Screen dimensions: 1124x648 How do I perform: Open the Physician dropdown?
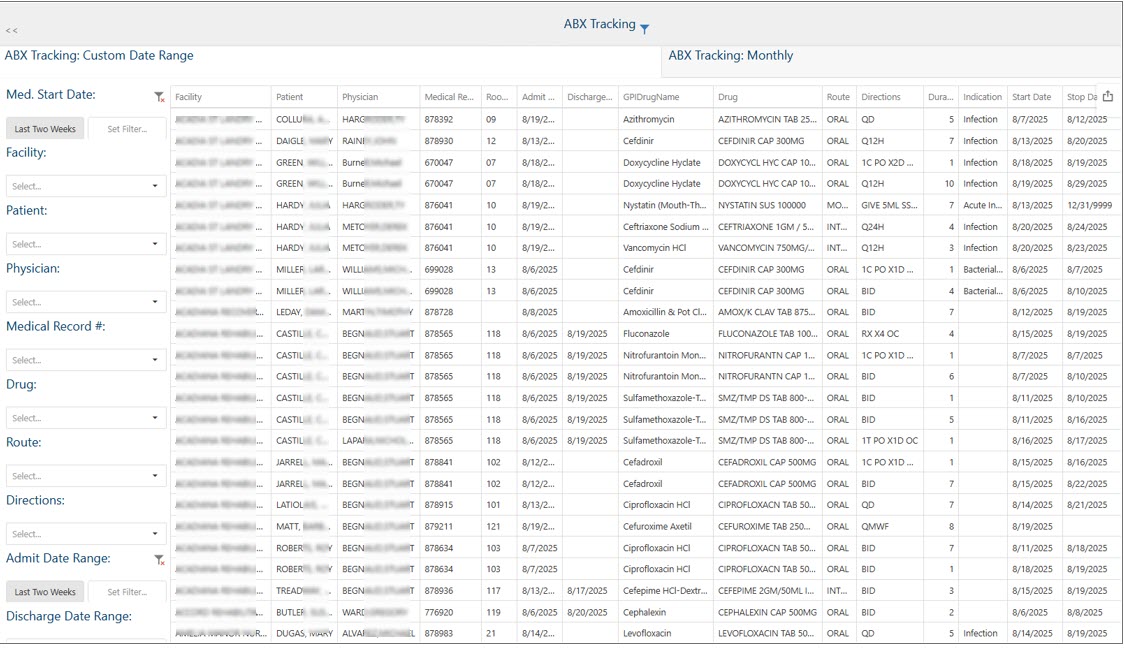click(x=86, y=302)
